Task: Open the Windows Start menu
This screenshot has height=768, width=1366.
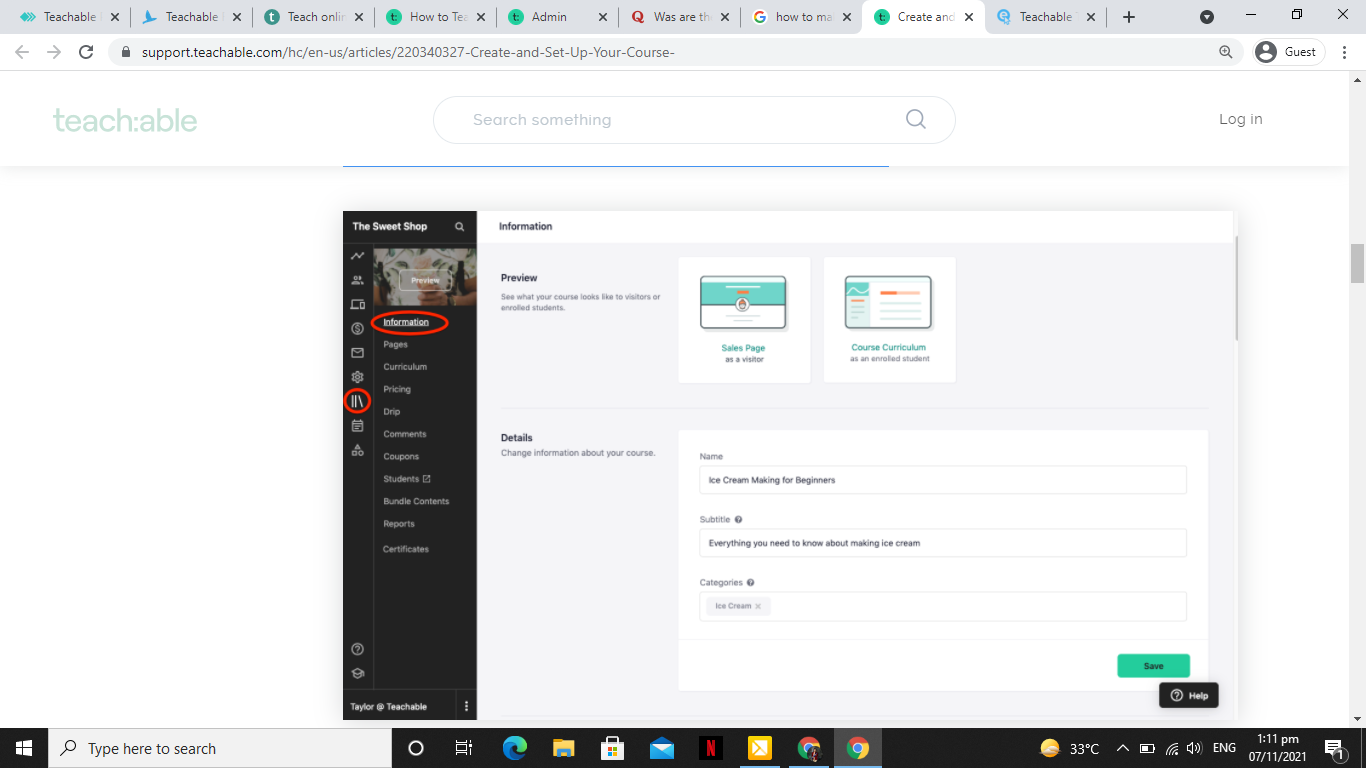Action: [24, 748]
